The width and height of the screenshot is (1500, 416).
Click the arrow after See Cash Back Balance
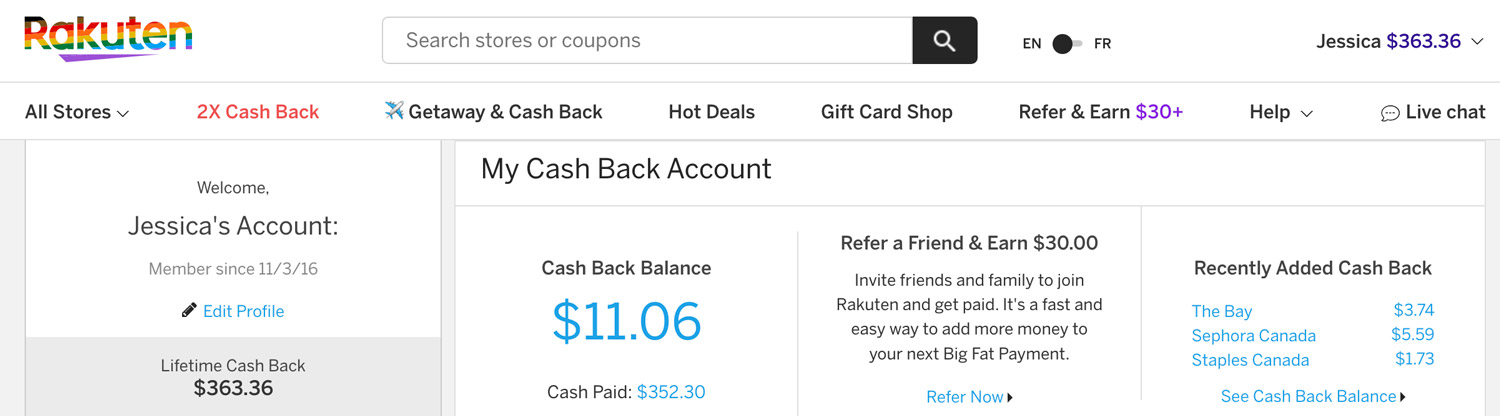(1403, 397)
